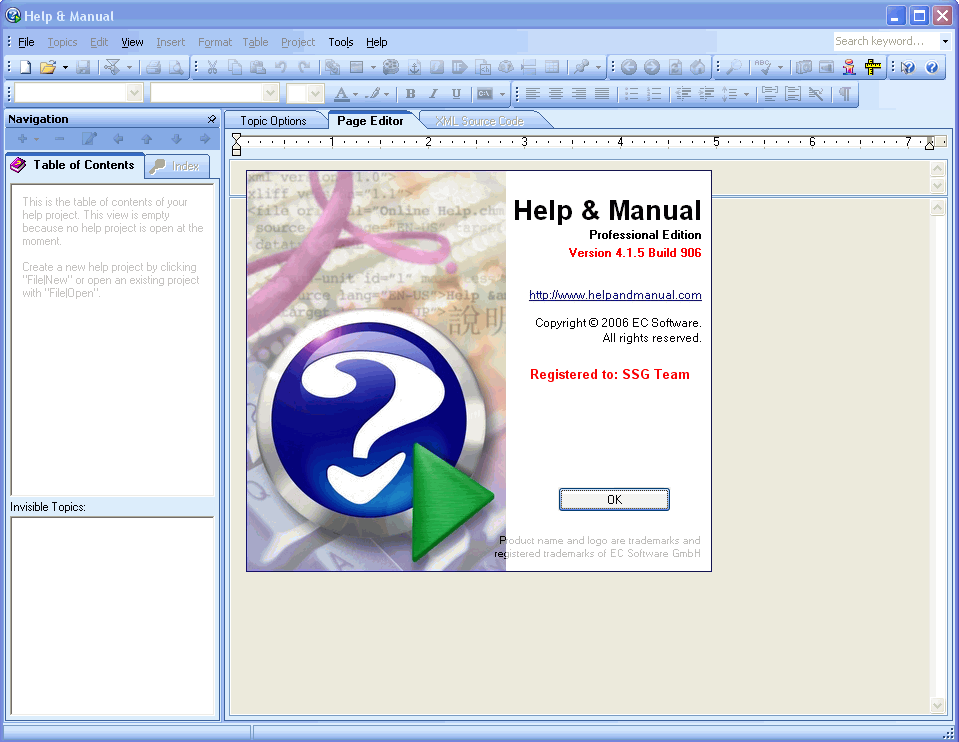The height and width of the screenshot is (742, 959).
Task: Click the Redo arrow icon
Action: point(303,67)
